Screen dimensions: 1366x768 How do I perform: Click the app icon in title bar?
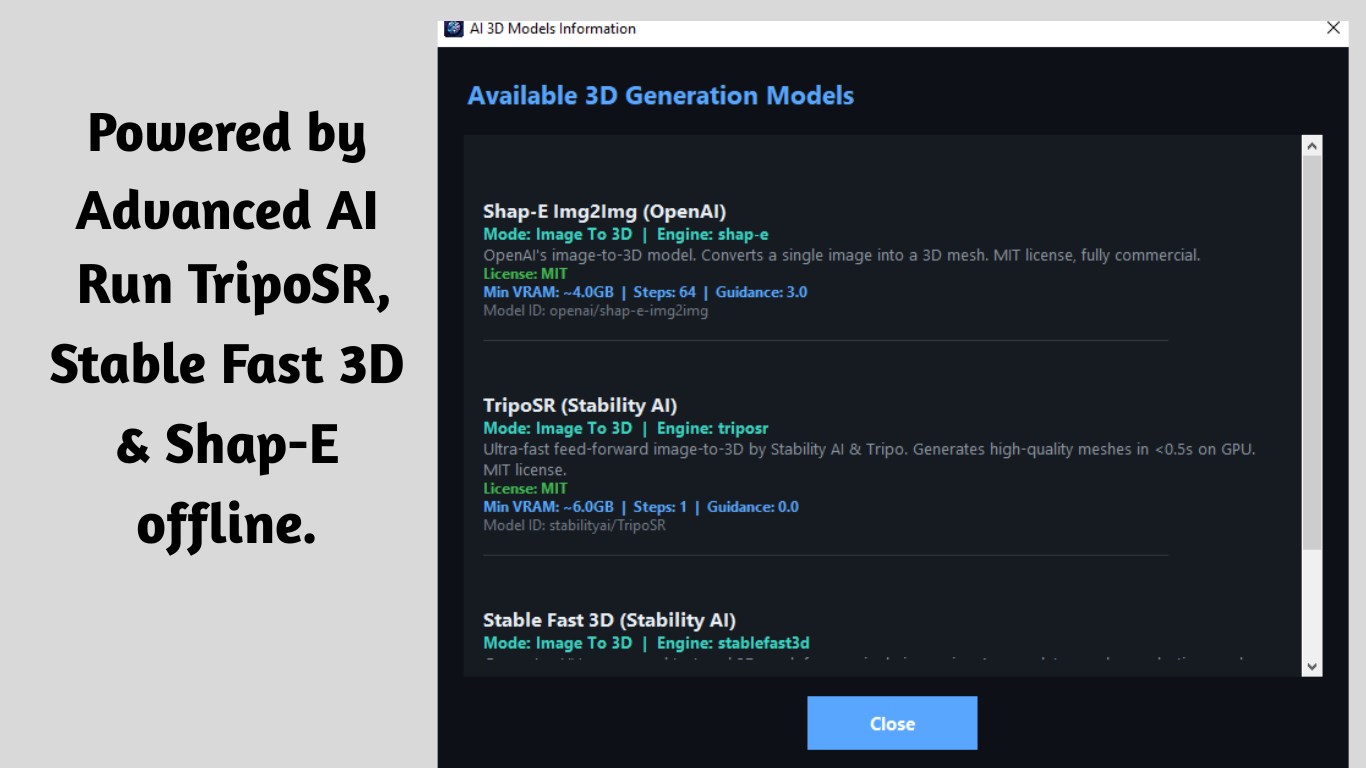click(x=454, y=28)
